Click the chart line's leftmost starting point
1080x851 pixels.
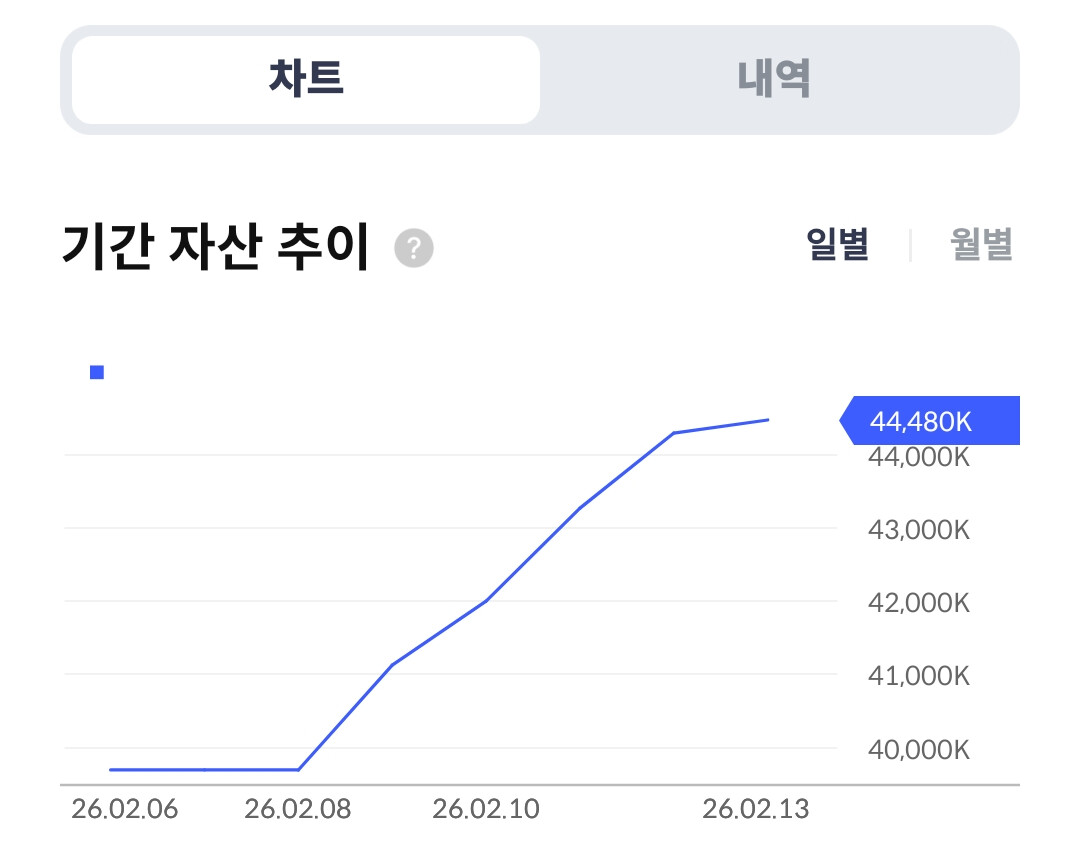point(111,770)
